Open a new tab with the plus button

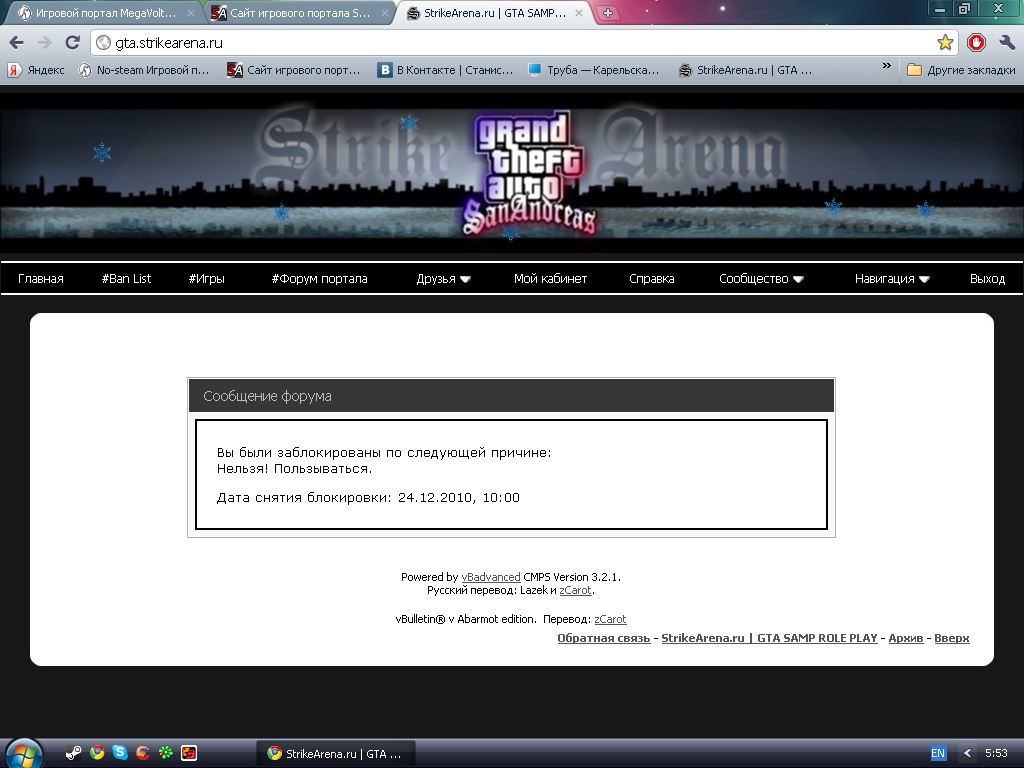coord(607,13)
